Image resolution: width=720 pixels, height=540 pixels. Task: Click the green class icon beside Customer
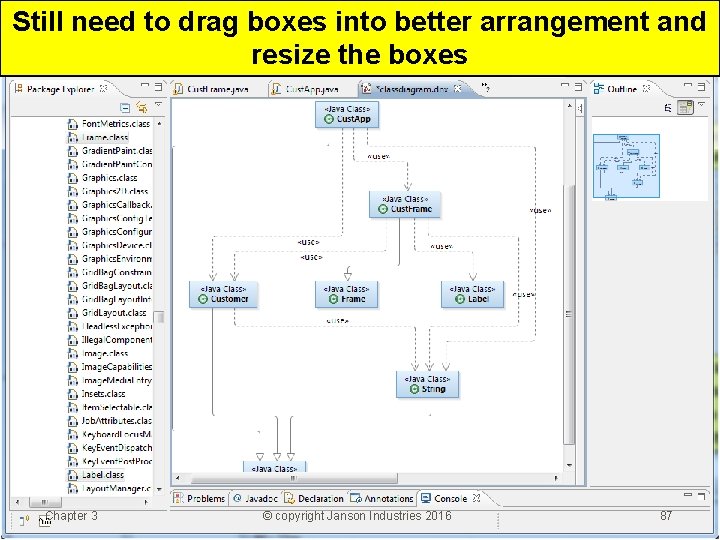tap(203, 299)
